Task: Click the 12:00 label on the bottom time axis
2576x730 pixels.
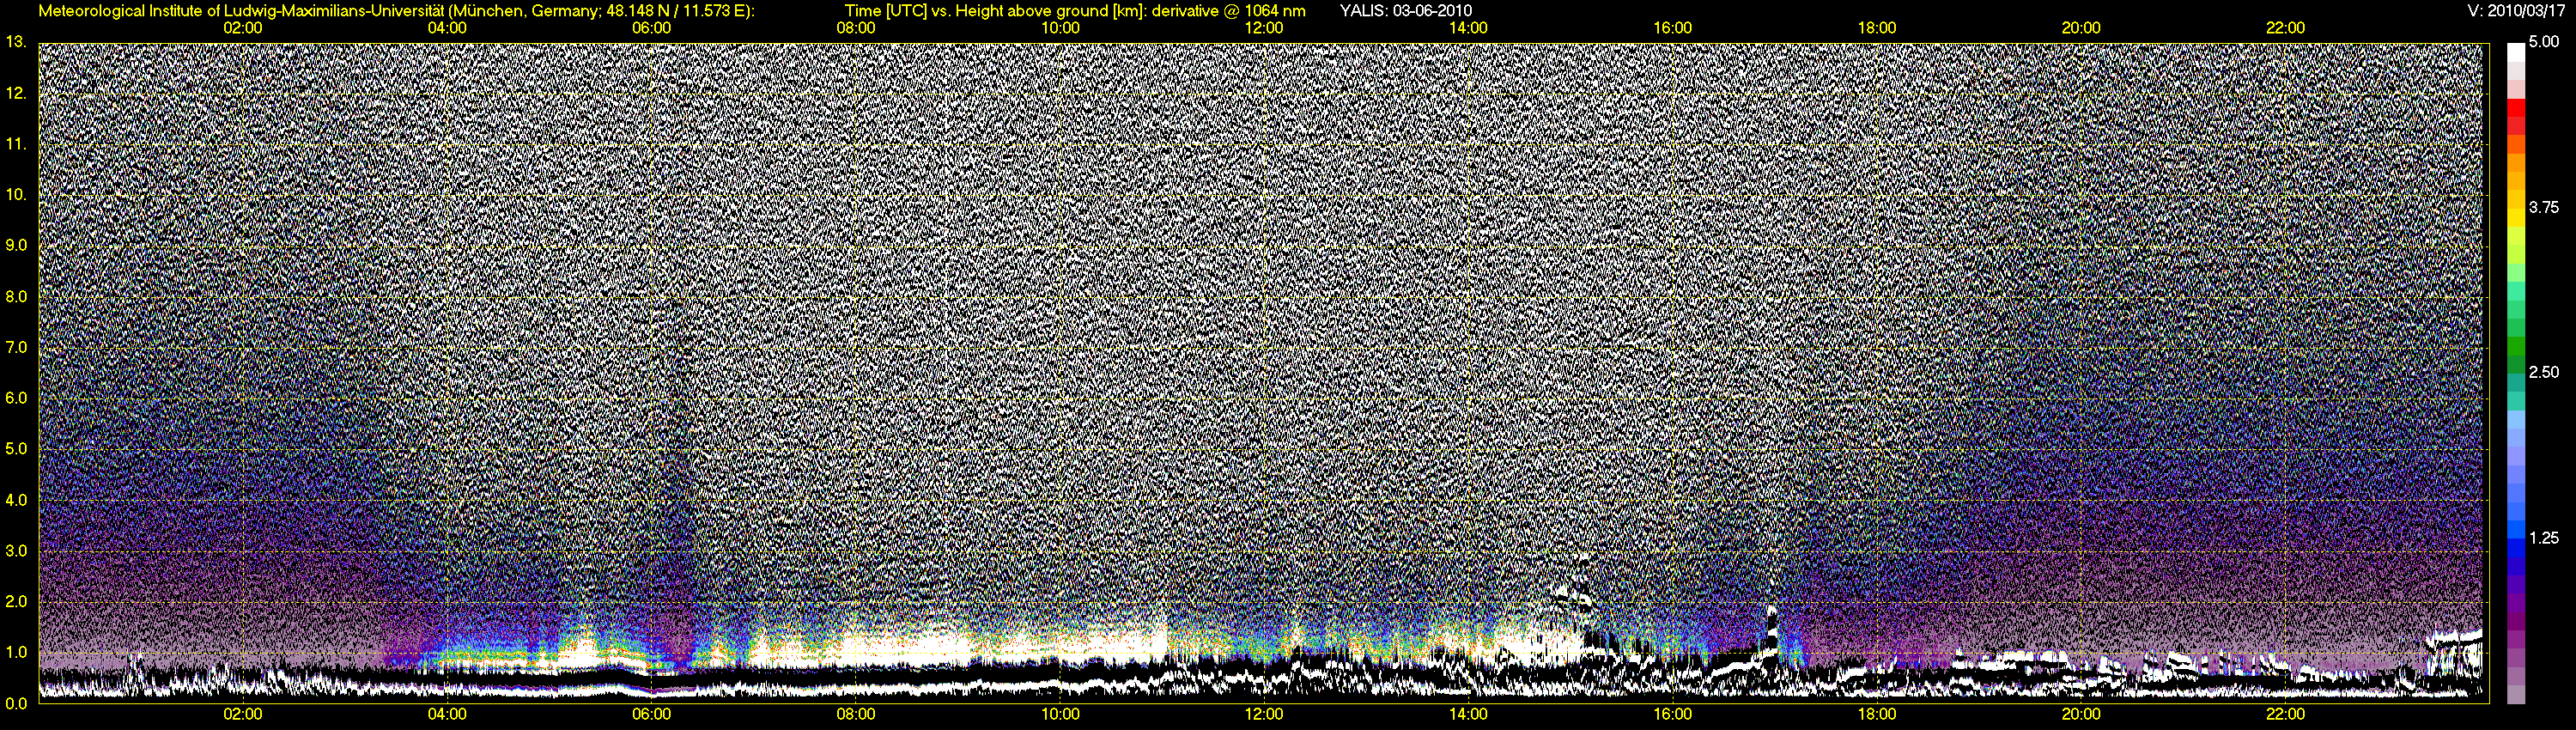Action: pos(1264,714)
